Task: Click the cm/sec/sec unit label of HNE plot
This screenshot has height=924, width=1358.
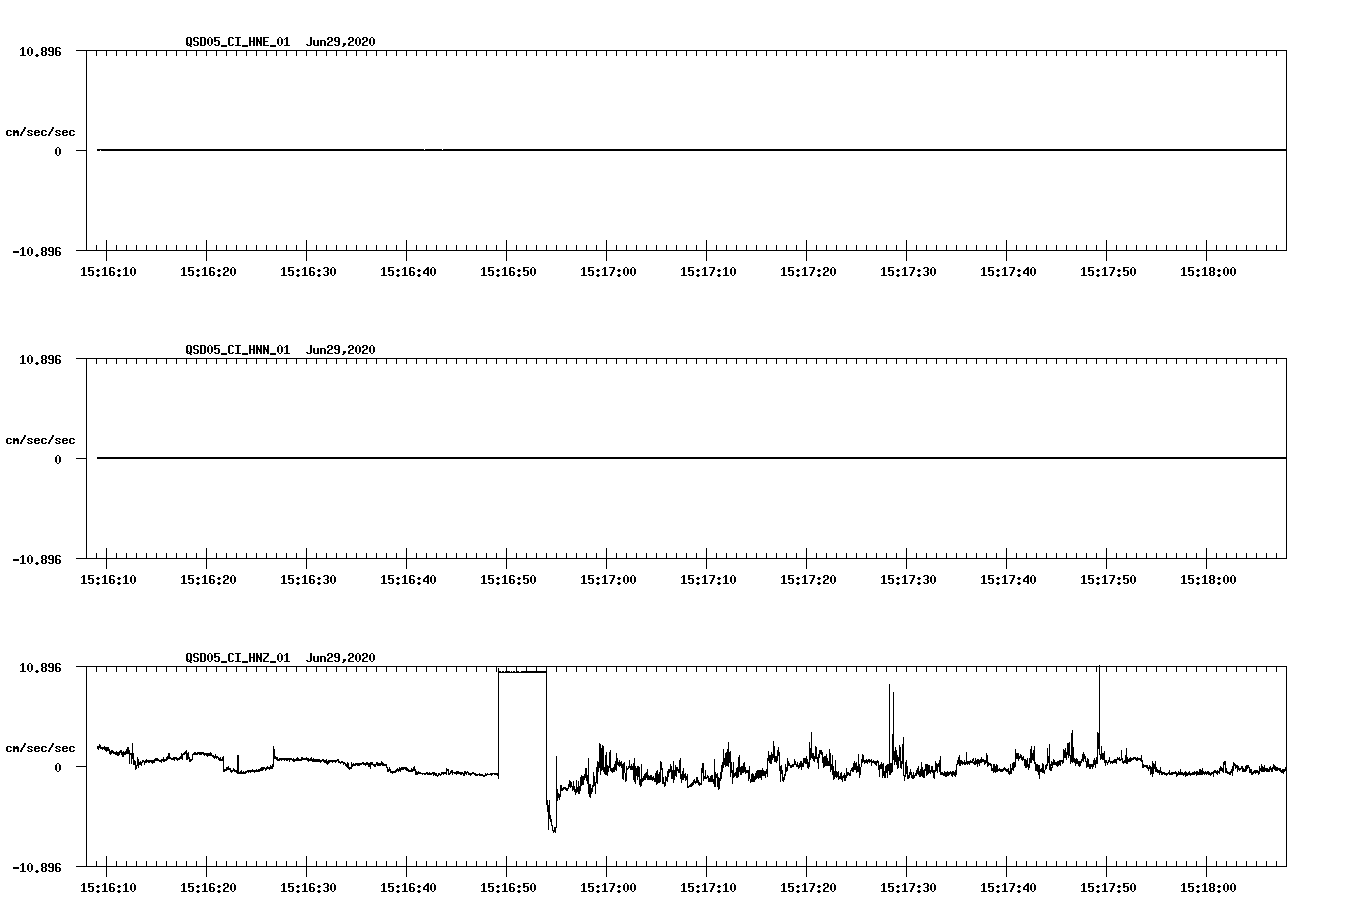Action: point(40,132)
